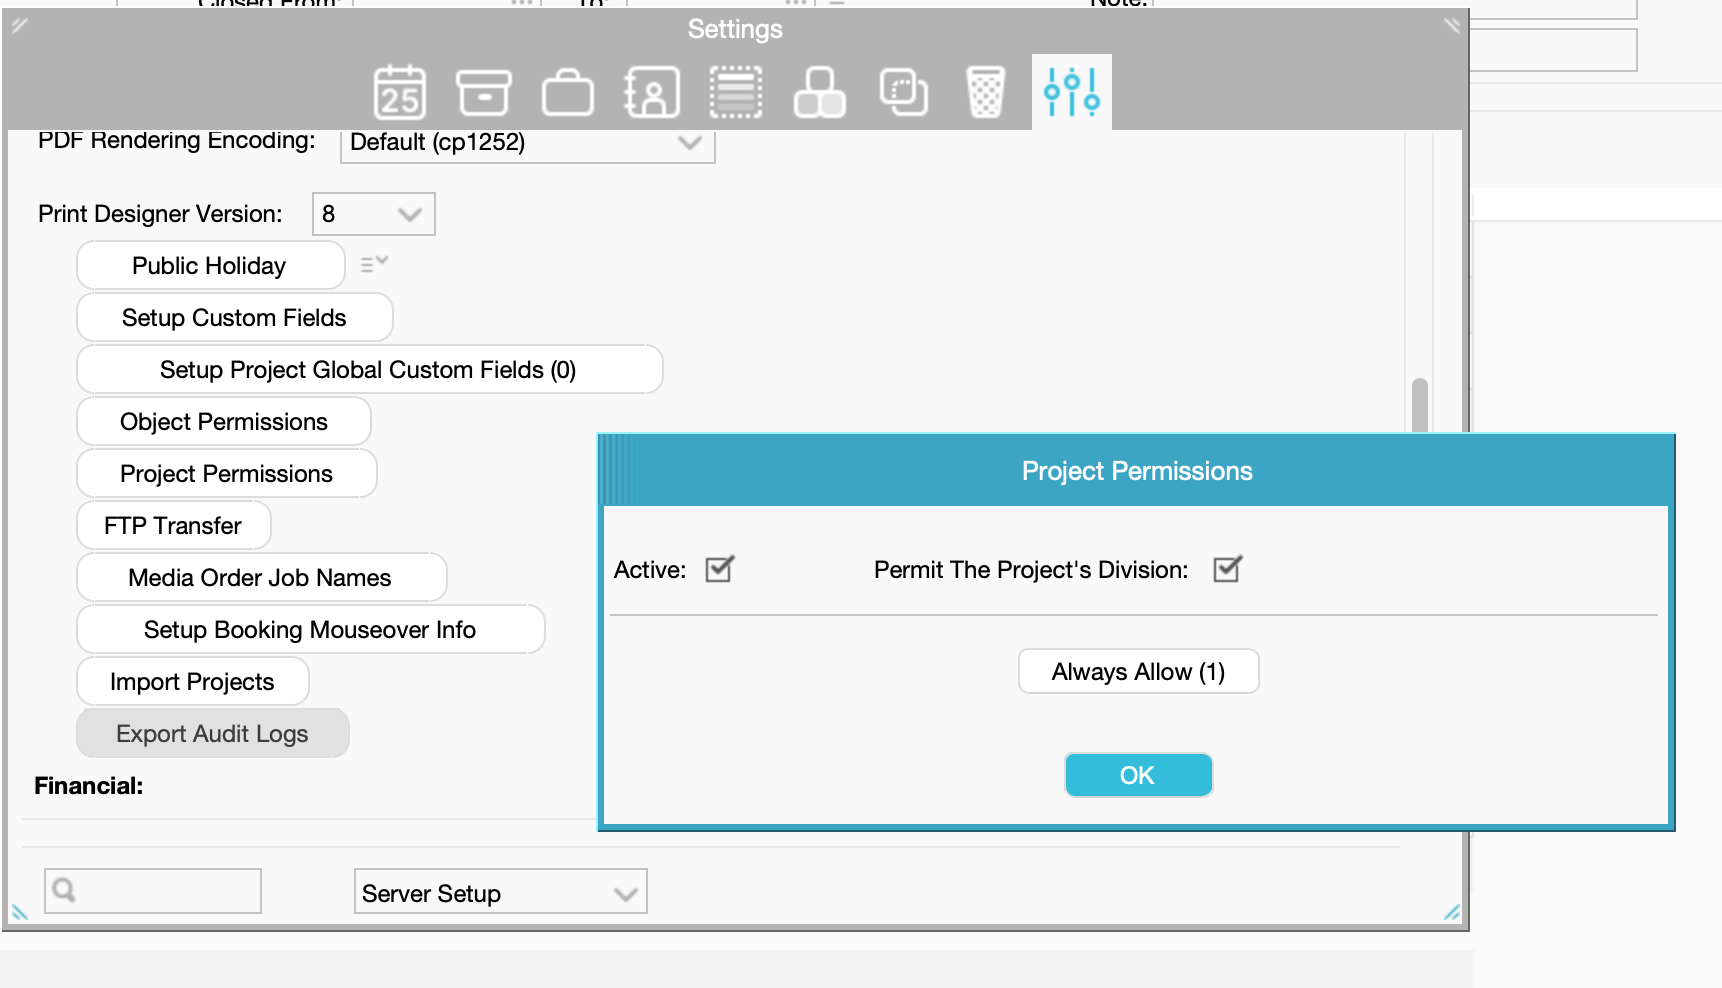
Task: Select the contacts address book icon
Action: [652, 93]
